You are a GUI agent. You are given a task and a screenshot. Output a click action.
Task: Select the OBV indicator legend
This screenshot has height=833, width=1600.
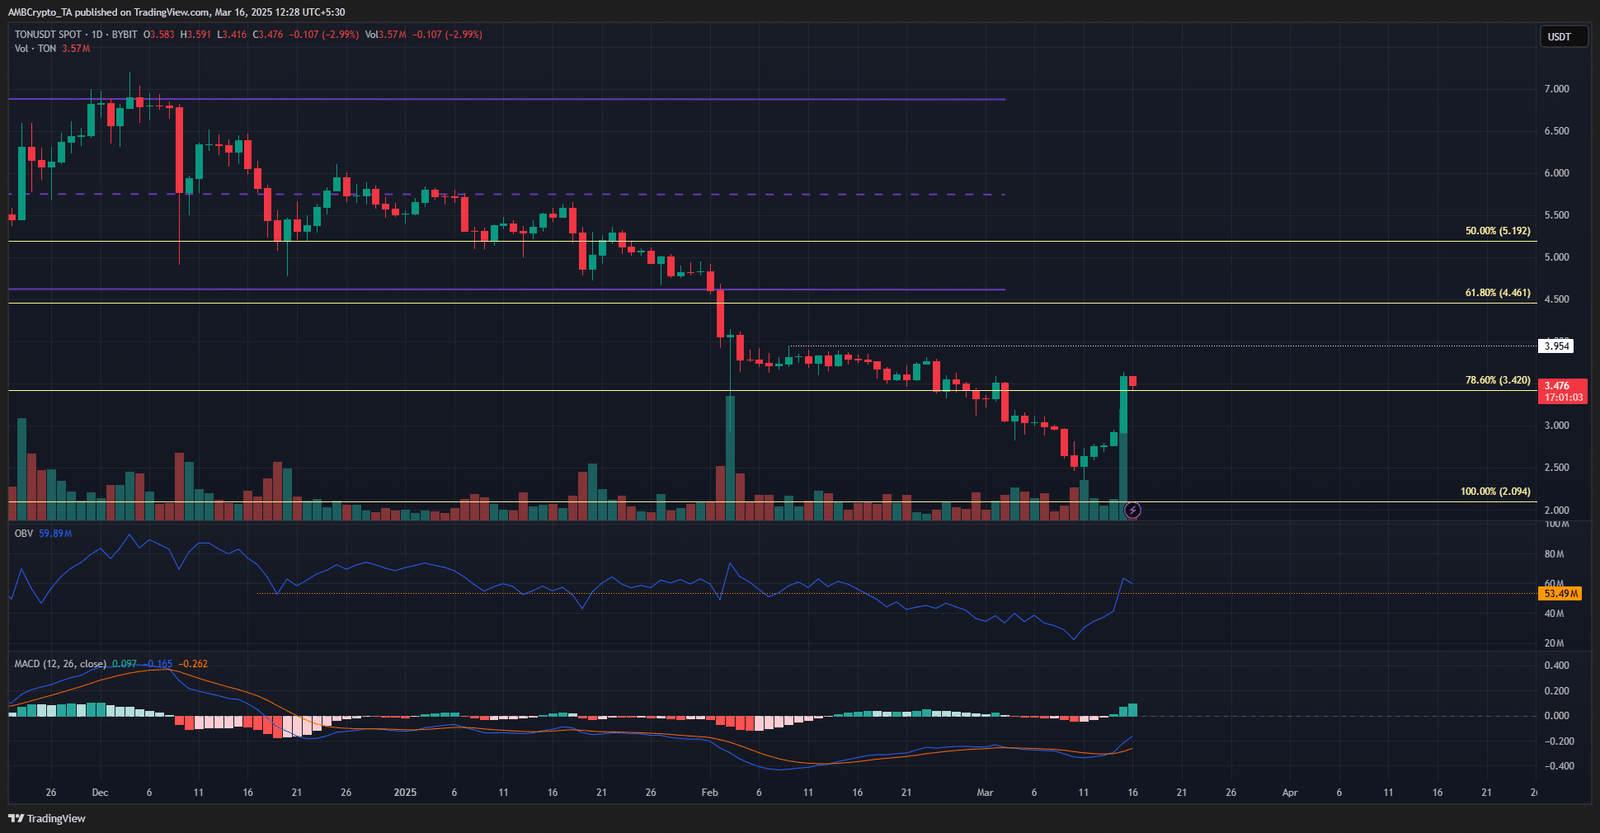click(x=23, y=533)
